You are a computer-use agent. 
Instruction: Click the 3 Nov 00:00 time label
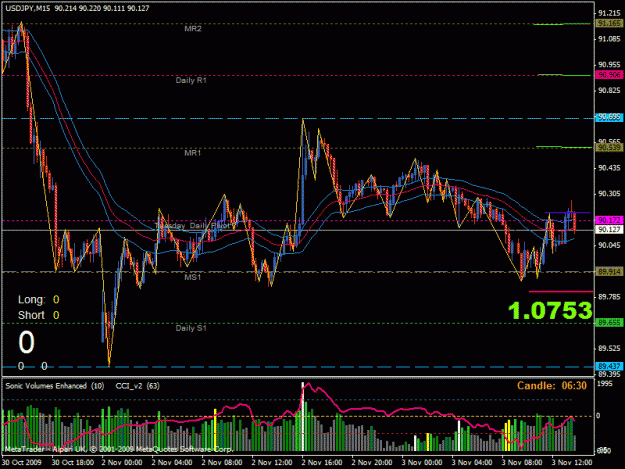[422, 463]
